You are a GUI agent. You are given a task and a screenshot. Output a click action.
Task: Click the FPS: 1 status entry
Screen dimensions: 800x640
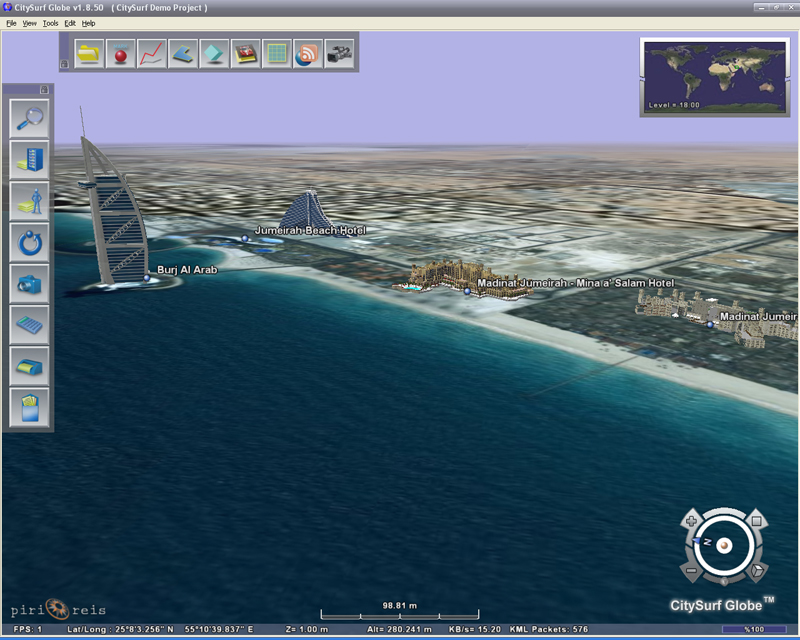tap(28, 629)
